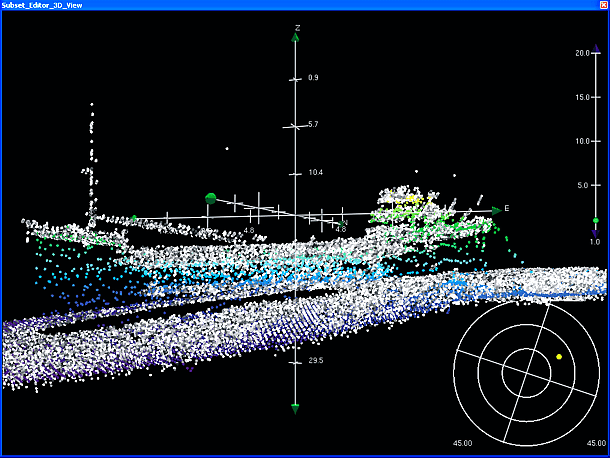Screen dimensions: 610x458
Task: Click the small green arrow at left axis end
Action: pyautogui.click(x=133, y=218)
